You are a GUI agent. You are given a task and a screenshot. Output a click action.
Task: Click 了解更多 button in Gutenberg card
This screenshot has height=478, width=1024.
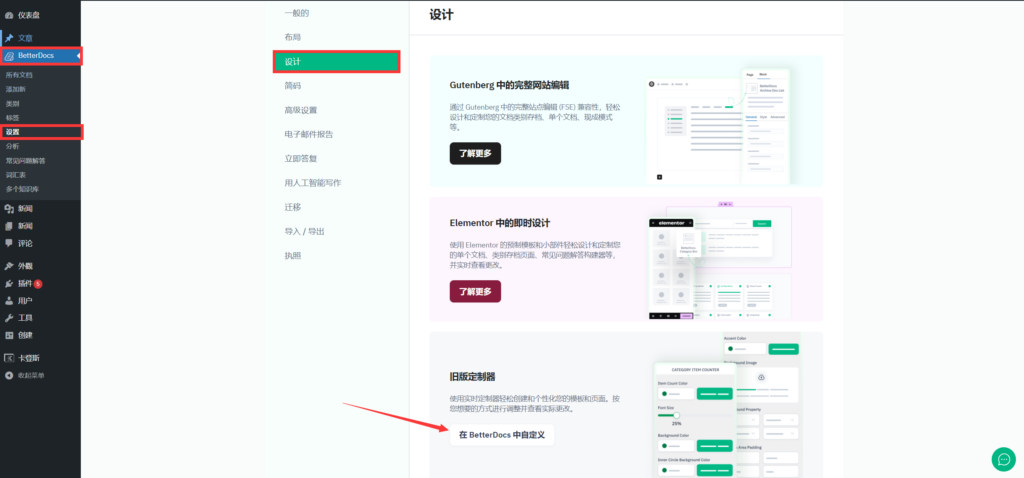475,153
